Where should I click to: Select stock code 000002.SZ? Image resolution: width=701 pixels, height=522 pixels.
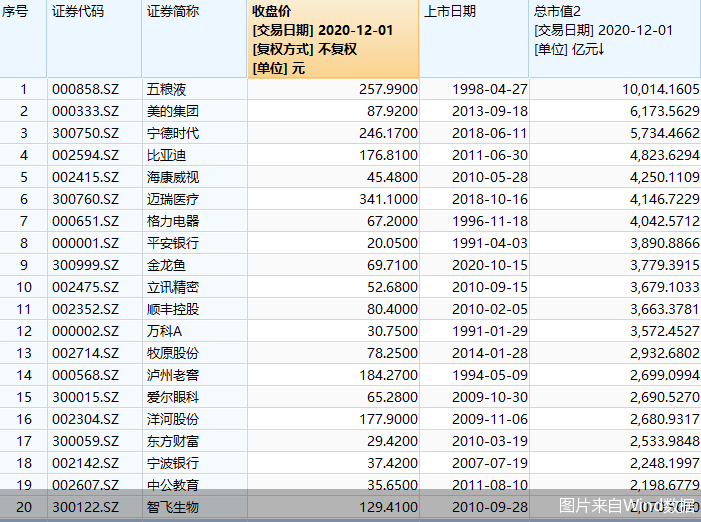pos(85,331)
